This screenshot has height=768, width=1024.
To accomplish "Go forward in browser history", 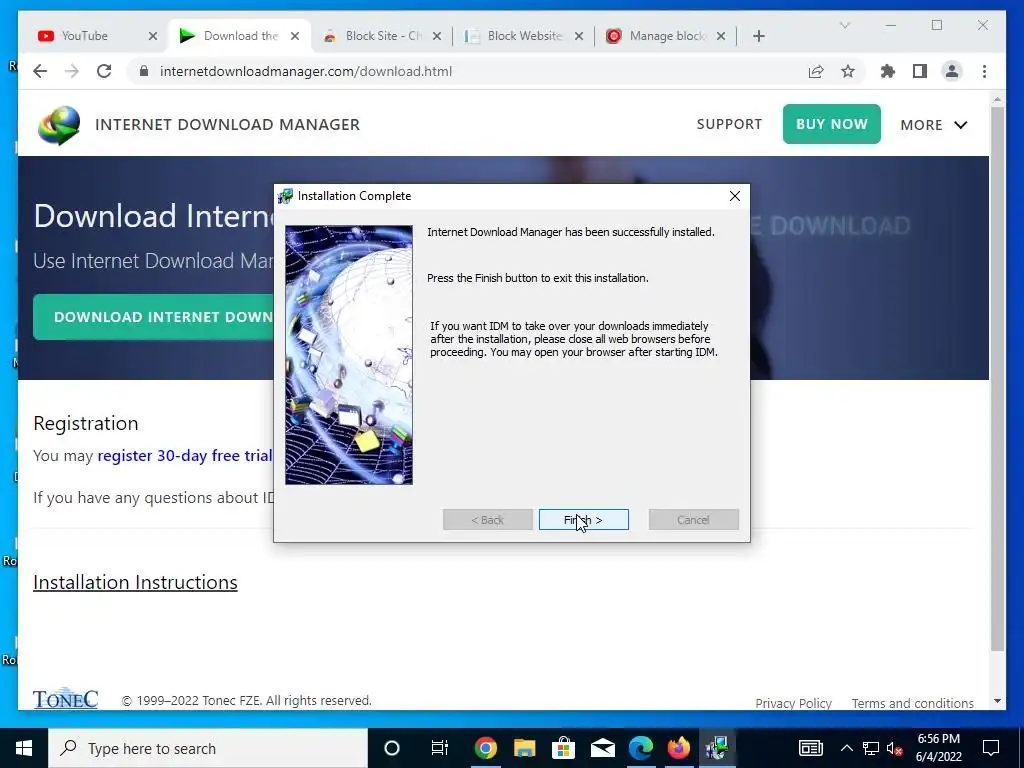I will 72,71.
